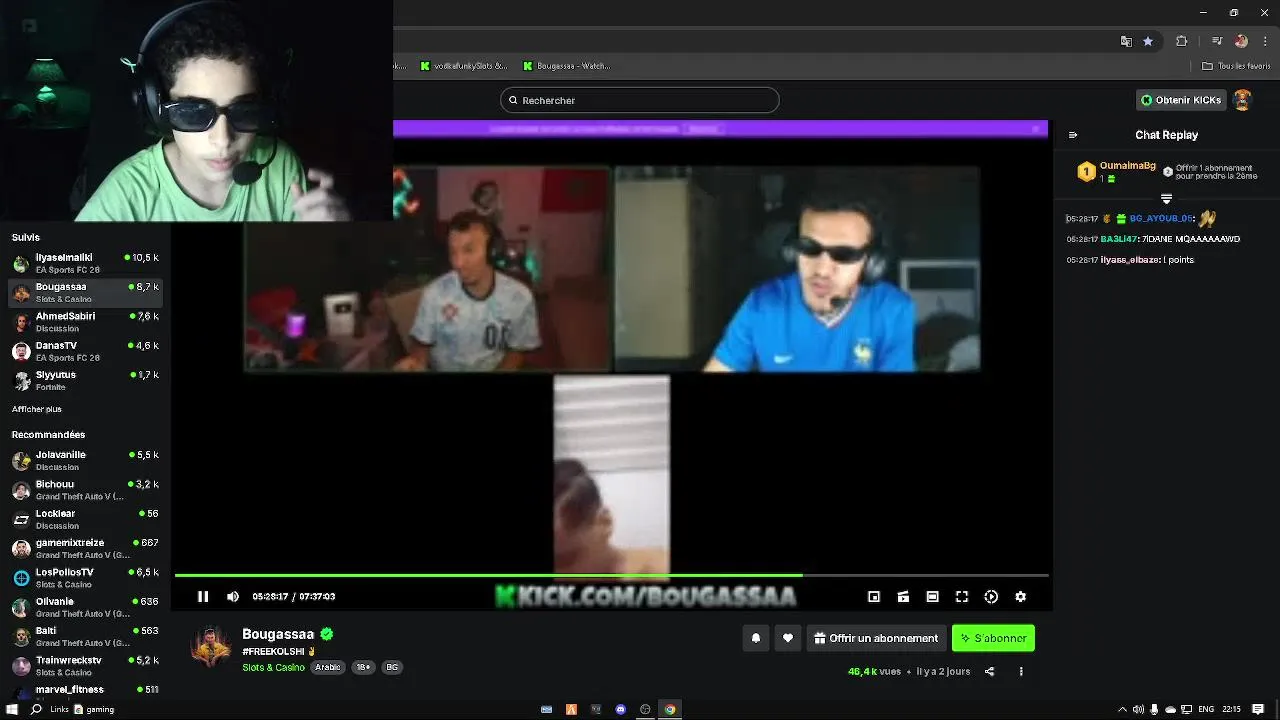Open Jolavanille recommended channel
Viewport: 1280px width, 720px height.
click(85, 460)
